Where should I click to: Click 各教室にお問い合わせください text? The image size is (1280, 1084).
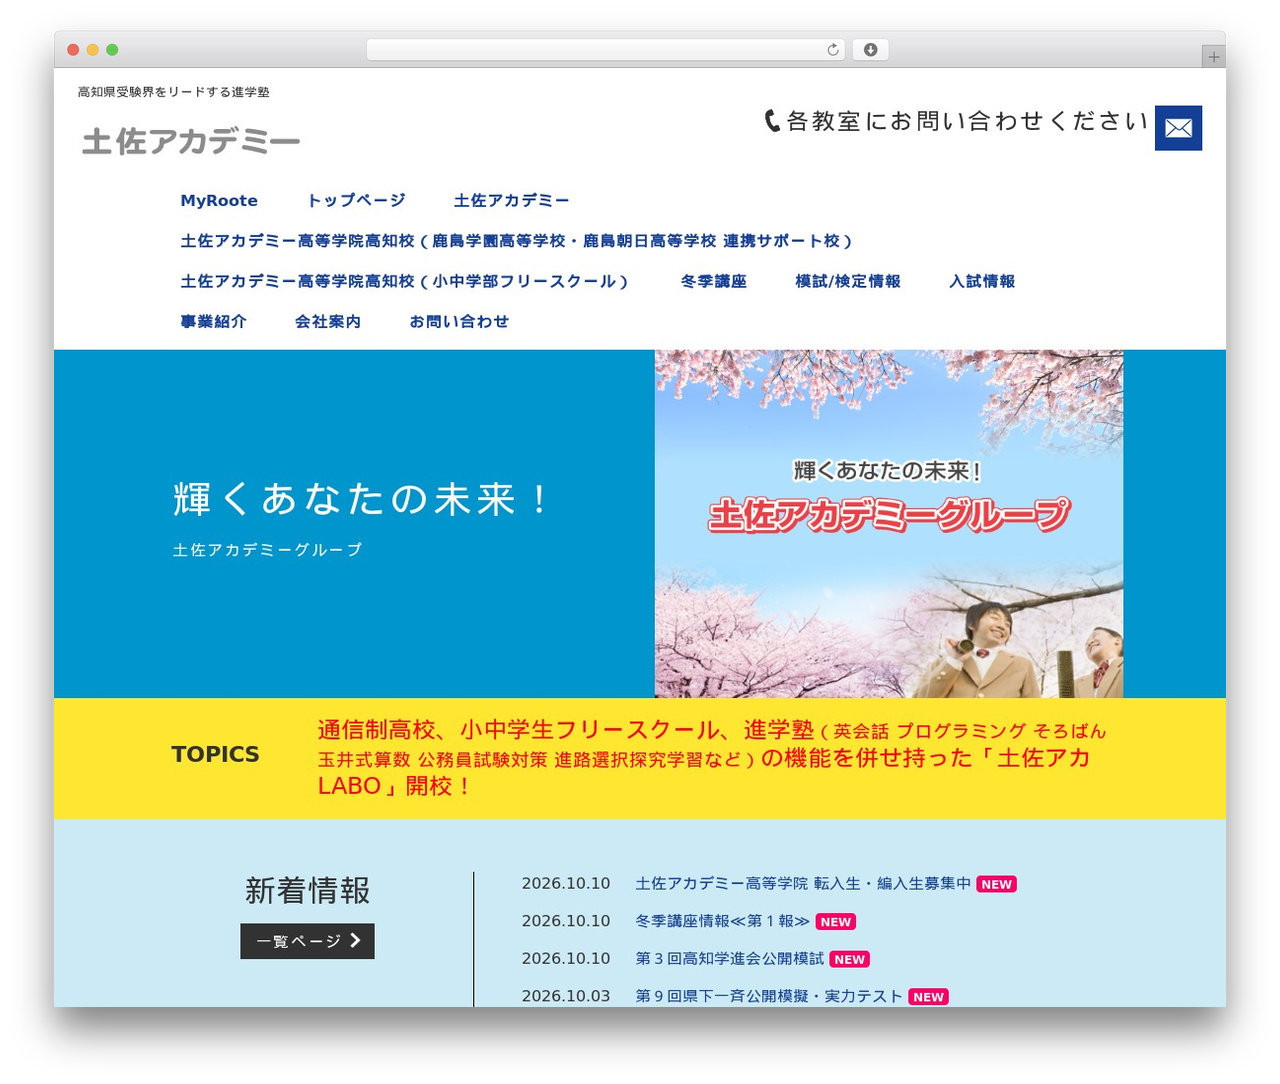coord(968,121)
